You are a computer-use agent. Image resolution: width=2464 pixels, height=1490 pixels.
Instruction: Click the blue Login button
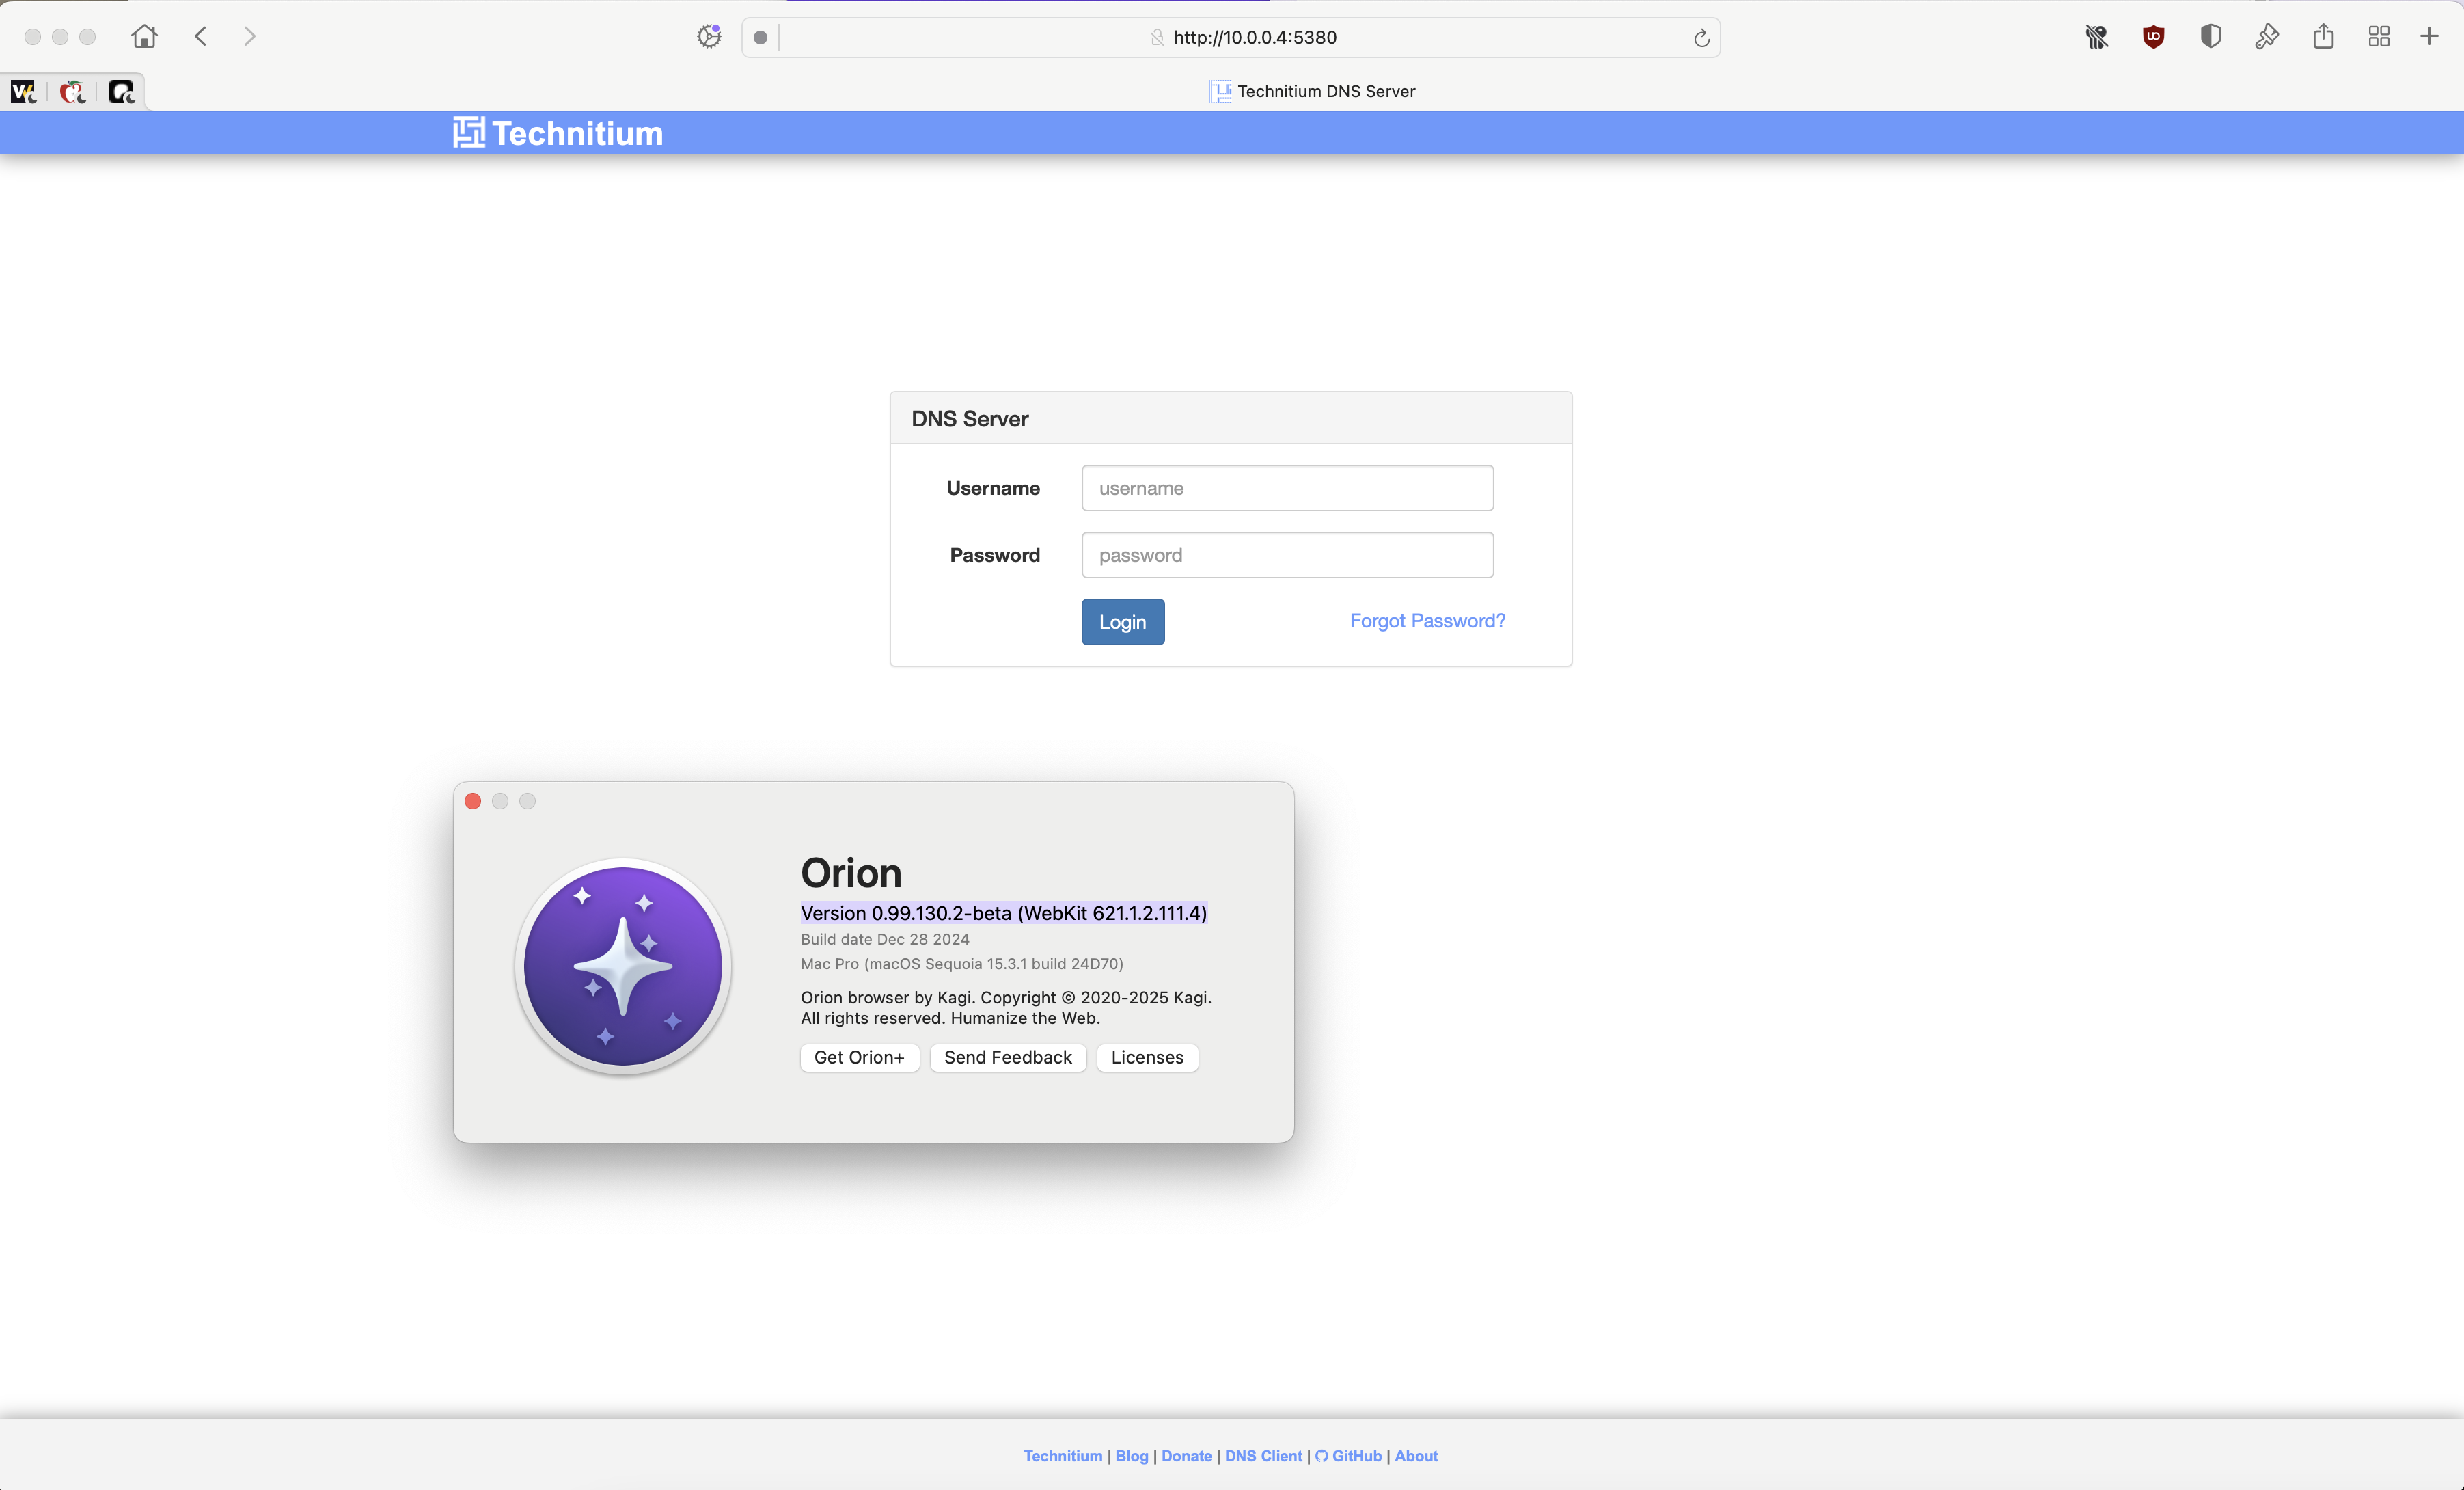pos(1122,622)
